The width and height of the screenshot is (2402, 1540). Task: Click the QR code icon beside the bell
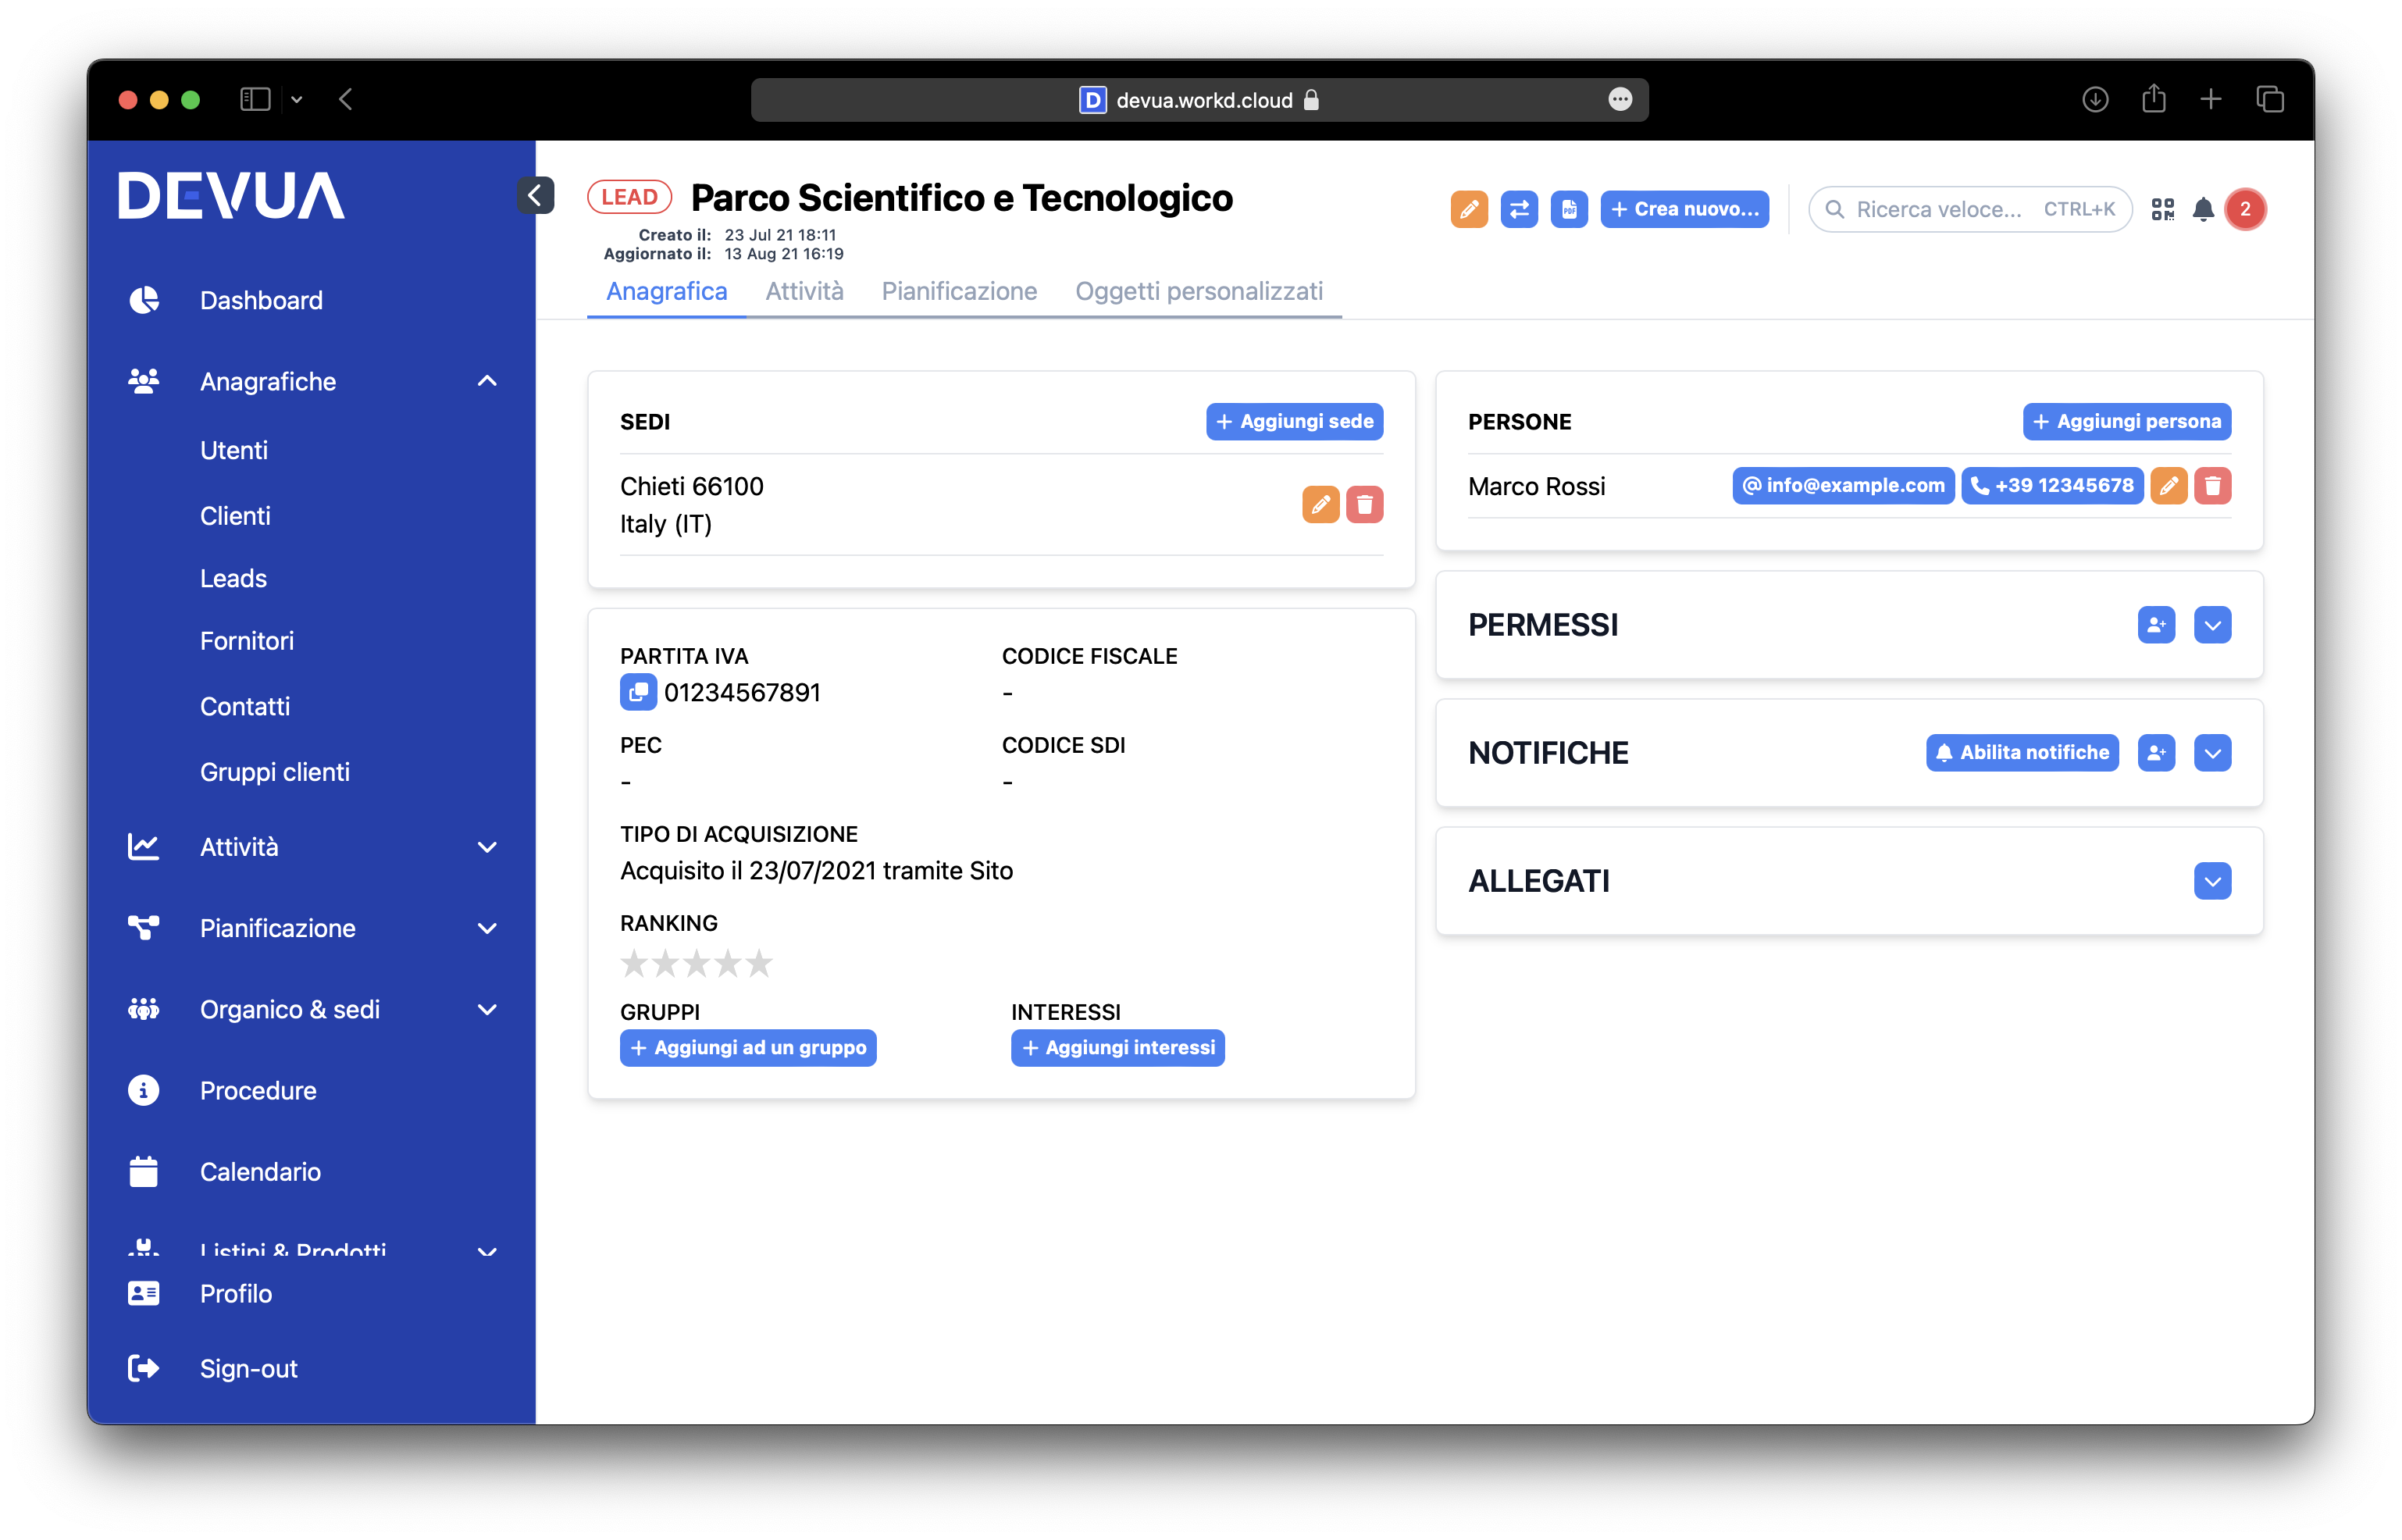click(2164, 209)
